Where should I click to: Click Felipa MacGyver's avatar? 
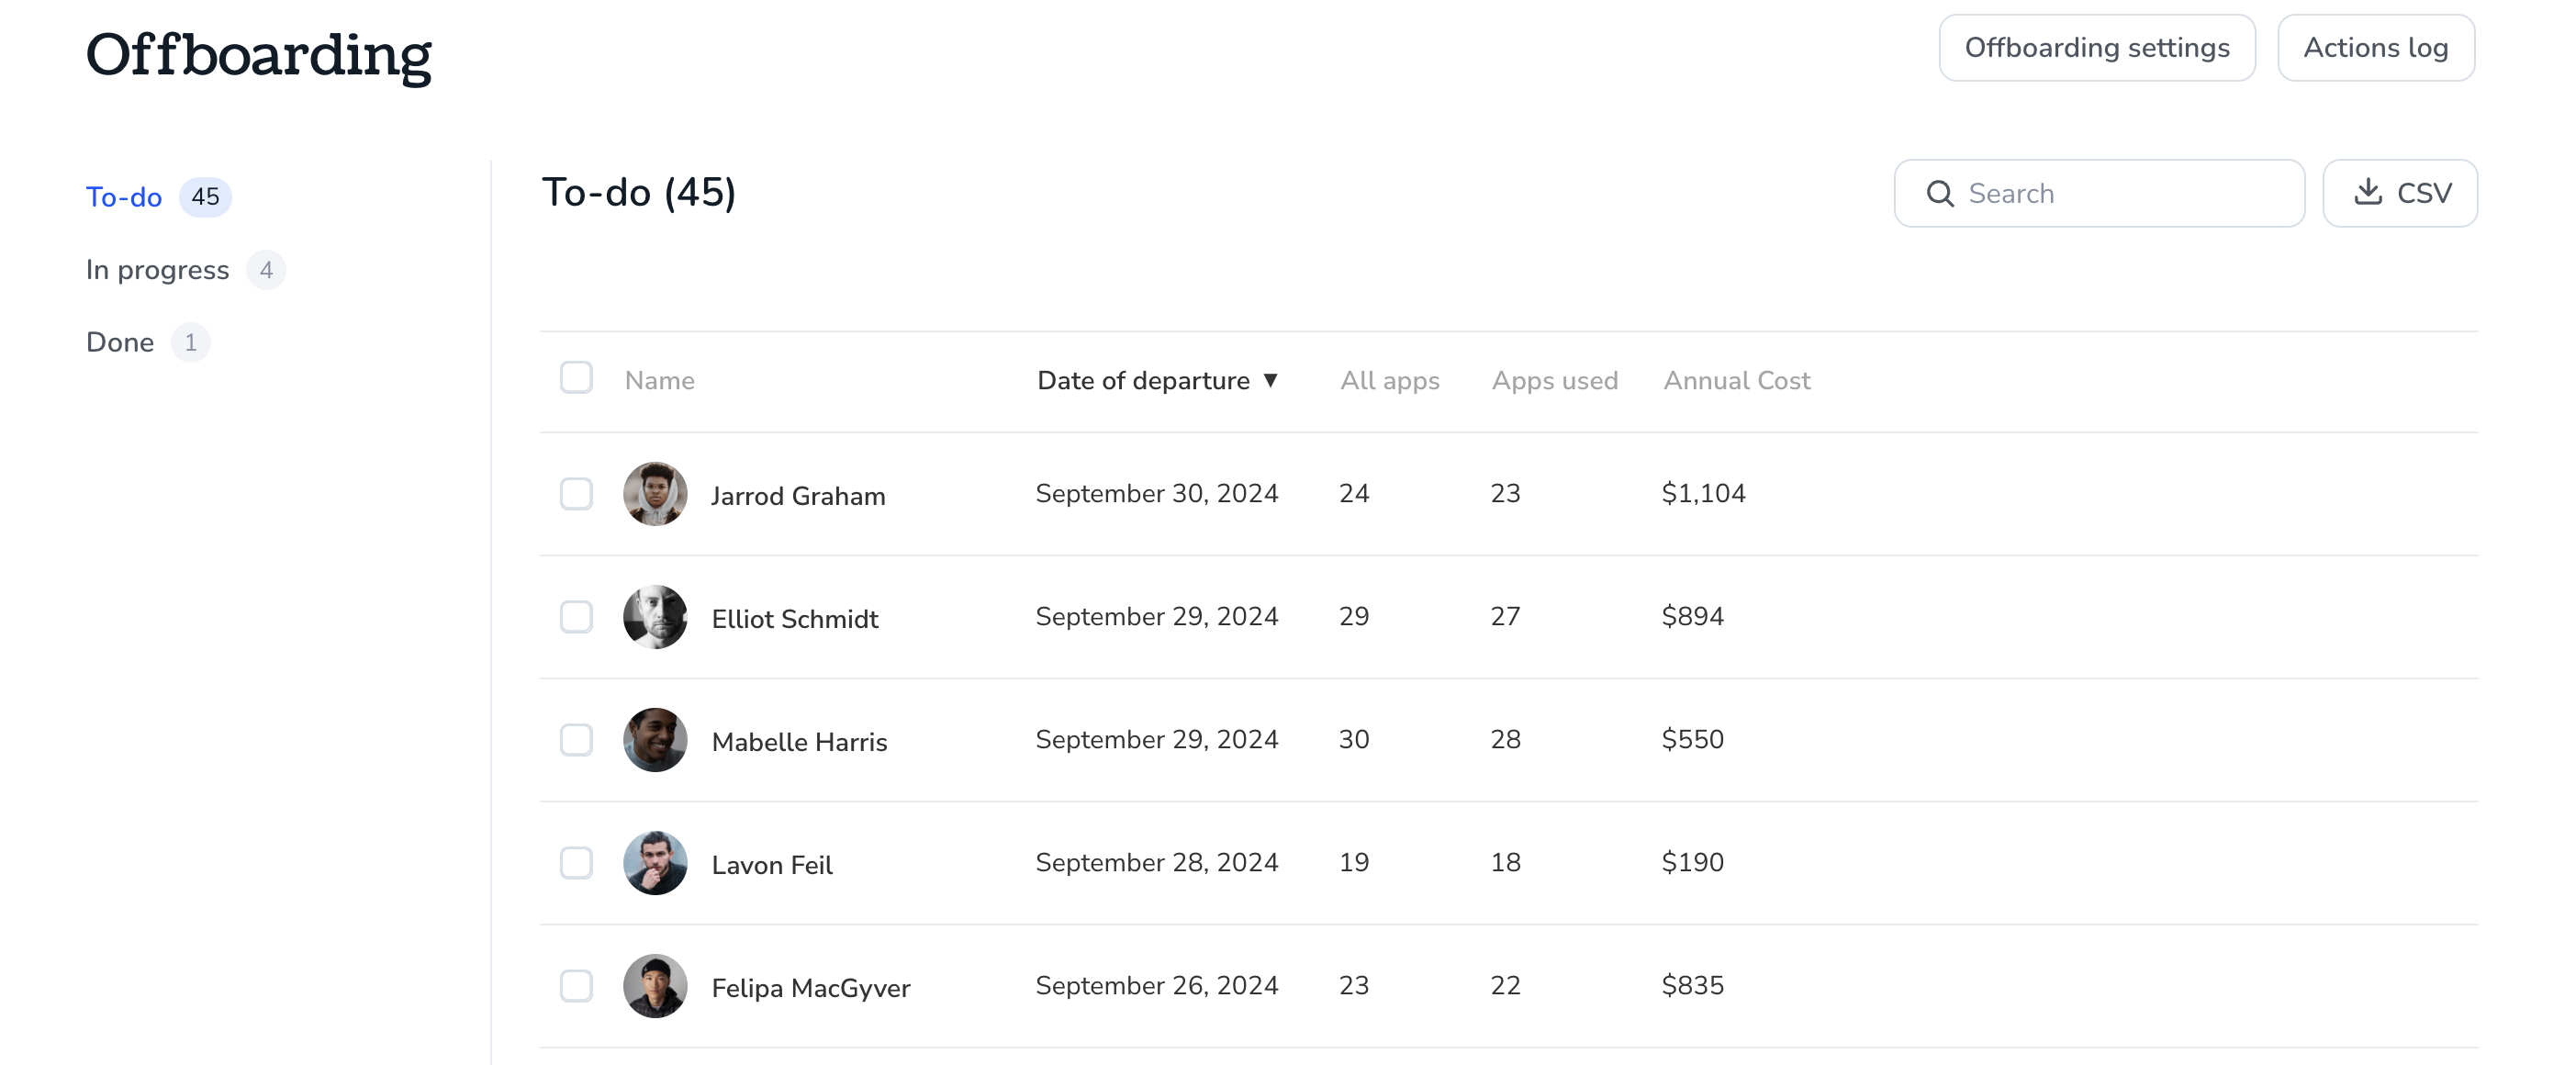point(655,986)
